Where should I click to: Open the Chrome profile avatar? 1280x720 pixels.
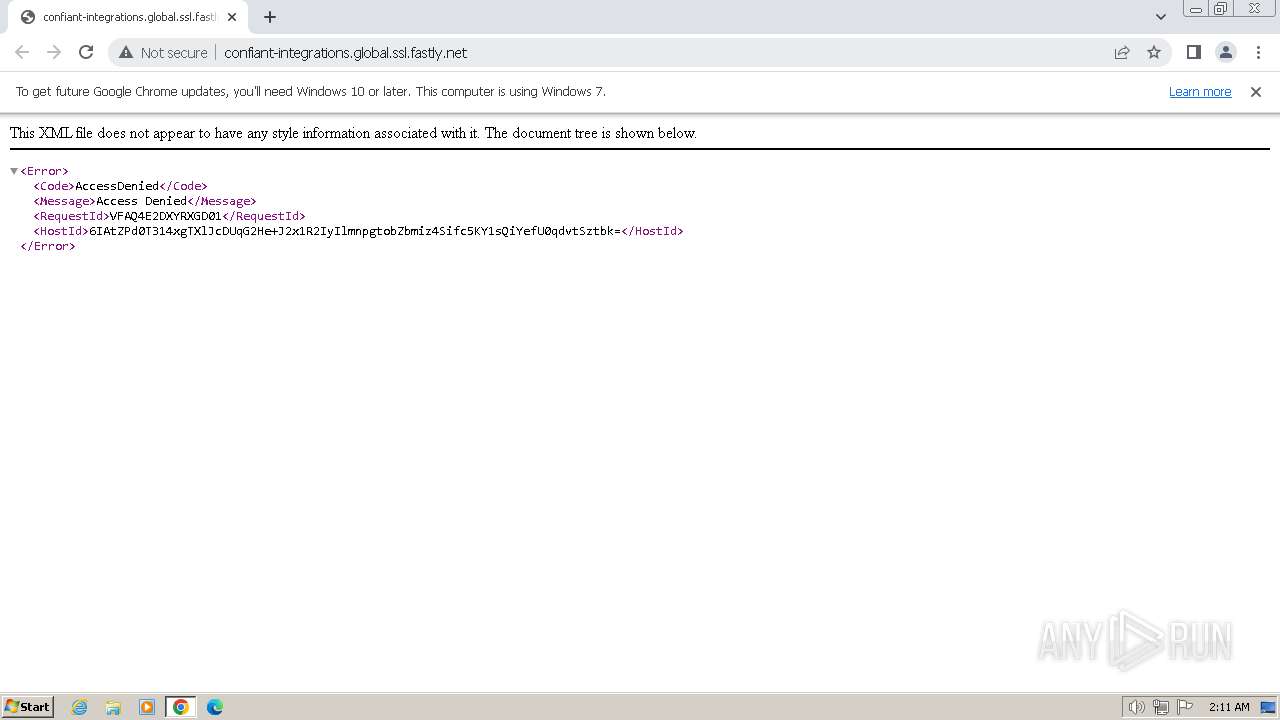tap(1225, 52)
